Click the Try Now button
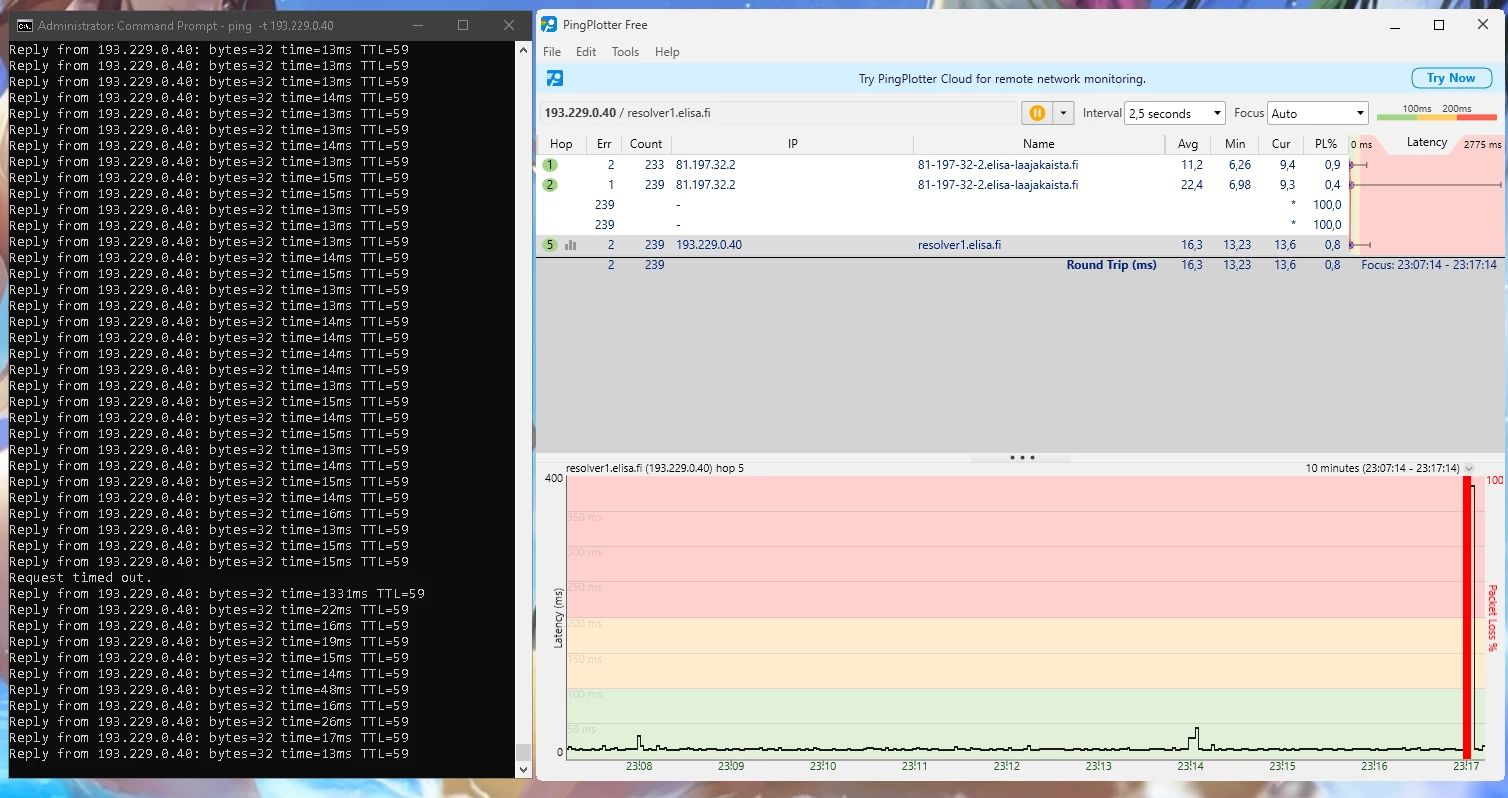The height and width of the screenshot is (798, 1508). pyautogui.click(x=1450, y=78)
